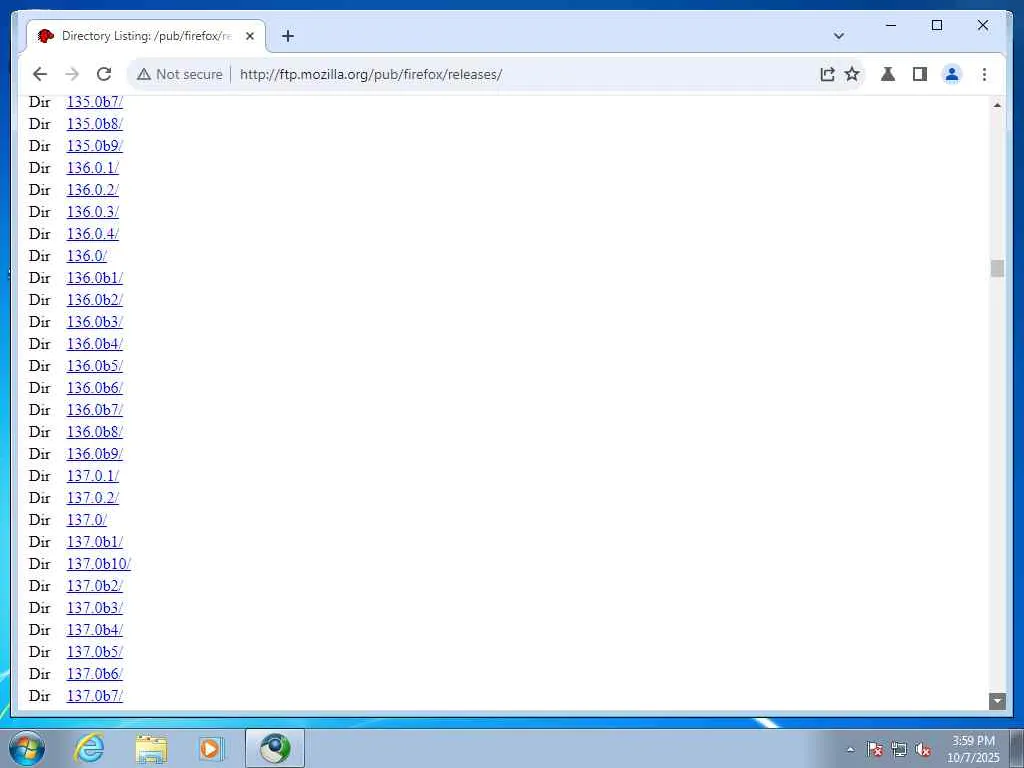1024x768 pixels.
Task: Open the 135.0b7/ directory
Action: point(95,102)
